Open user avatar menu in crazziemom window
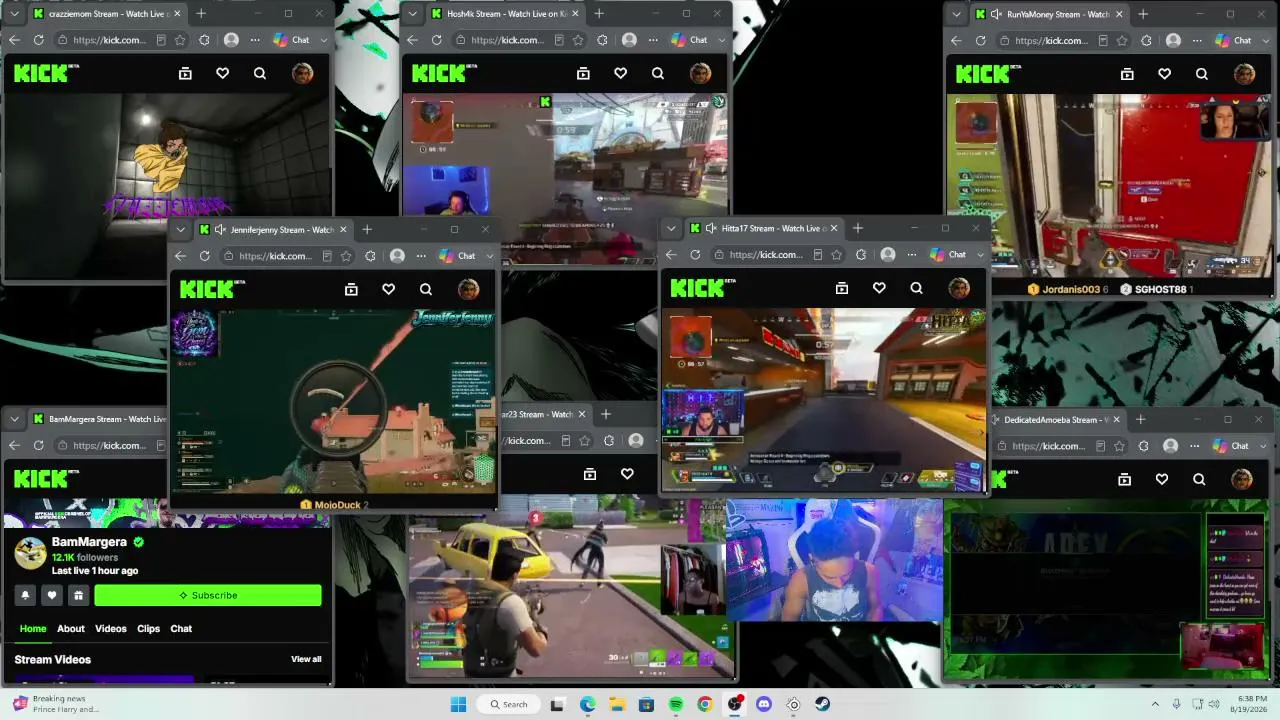This screenshot has height=720, width=1280. point(302,73)
